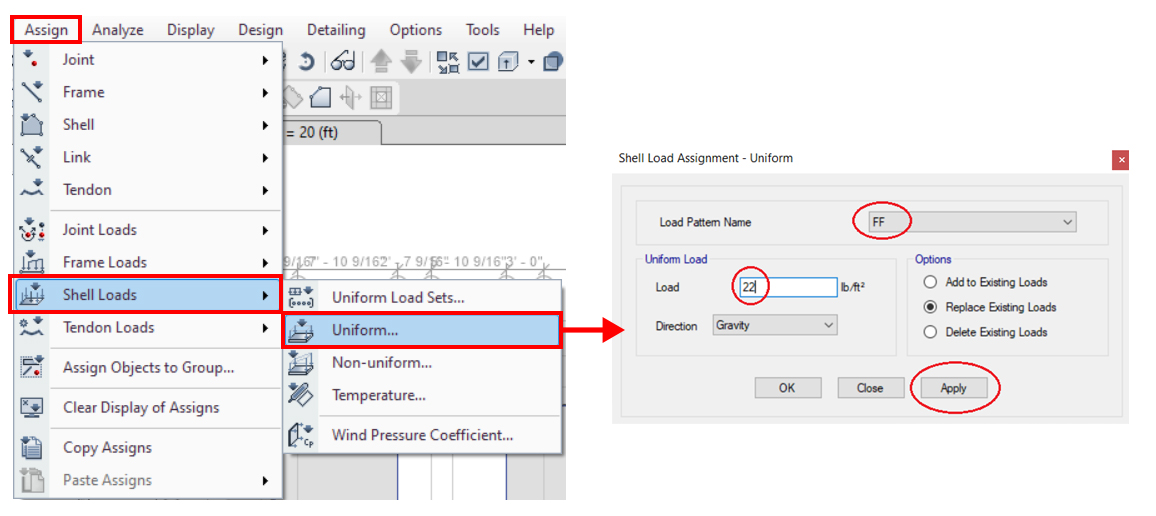Open the Help menu

tap(538, 30)
